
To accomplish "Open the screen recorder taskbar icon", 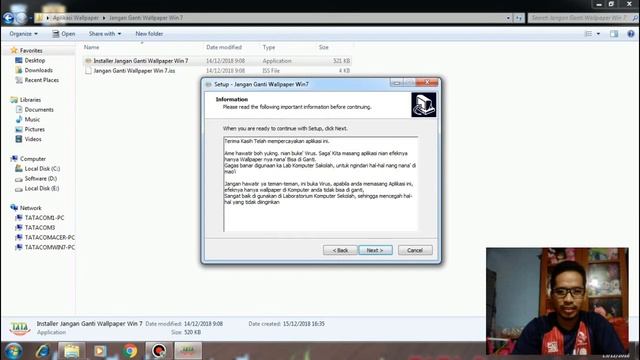I will coord(159,351).
